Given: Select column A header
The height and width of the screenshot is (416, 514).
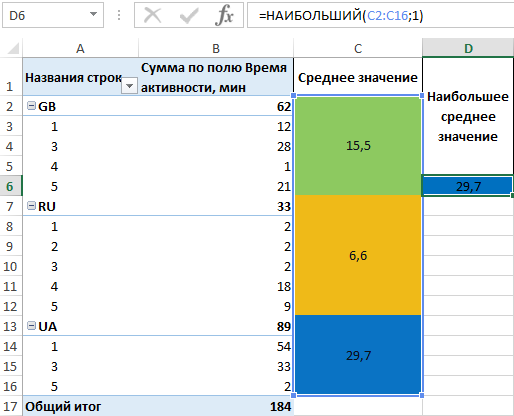Looking at the screenshot, I should pyautogui.click(x=80, y=49).
